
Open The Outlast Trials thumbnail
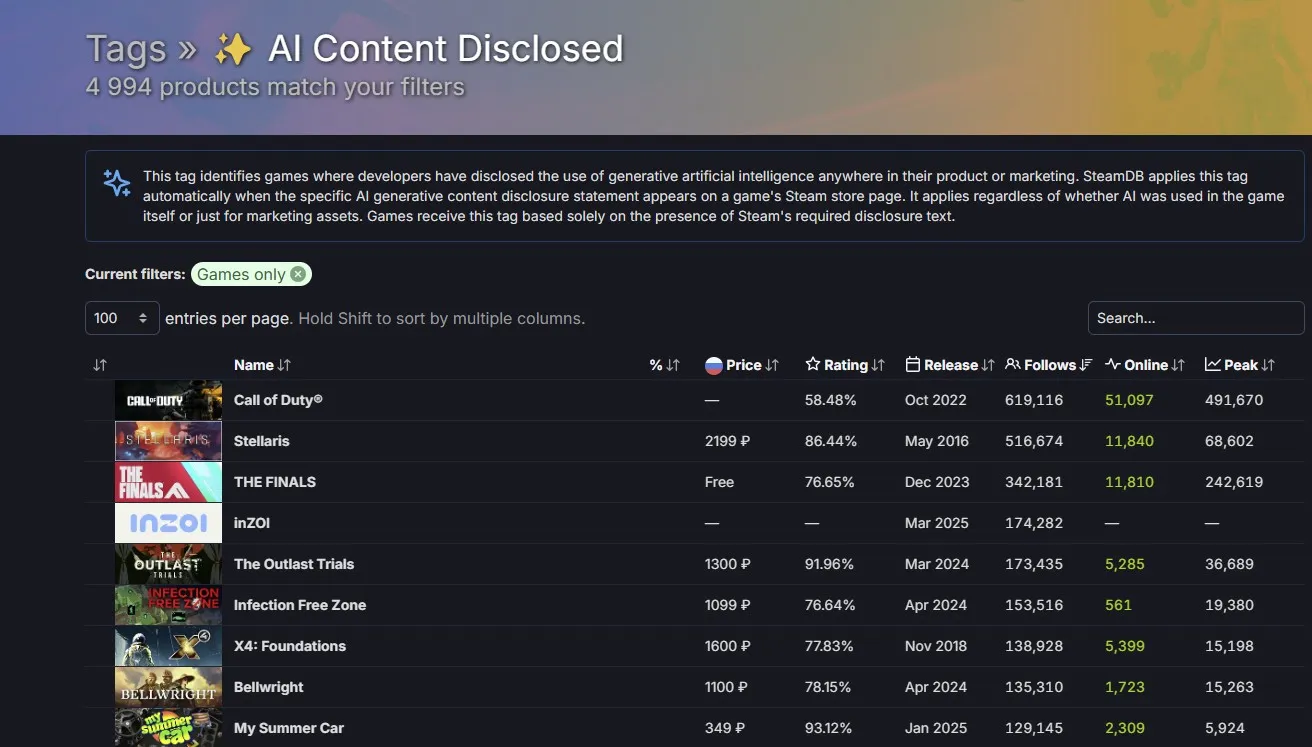(168, 564)
